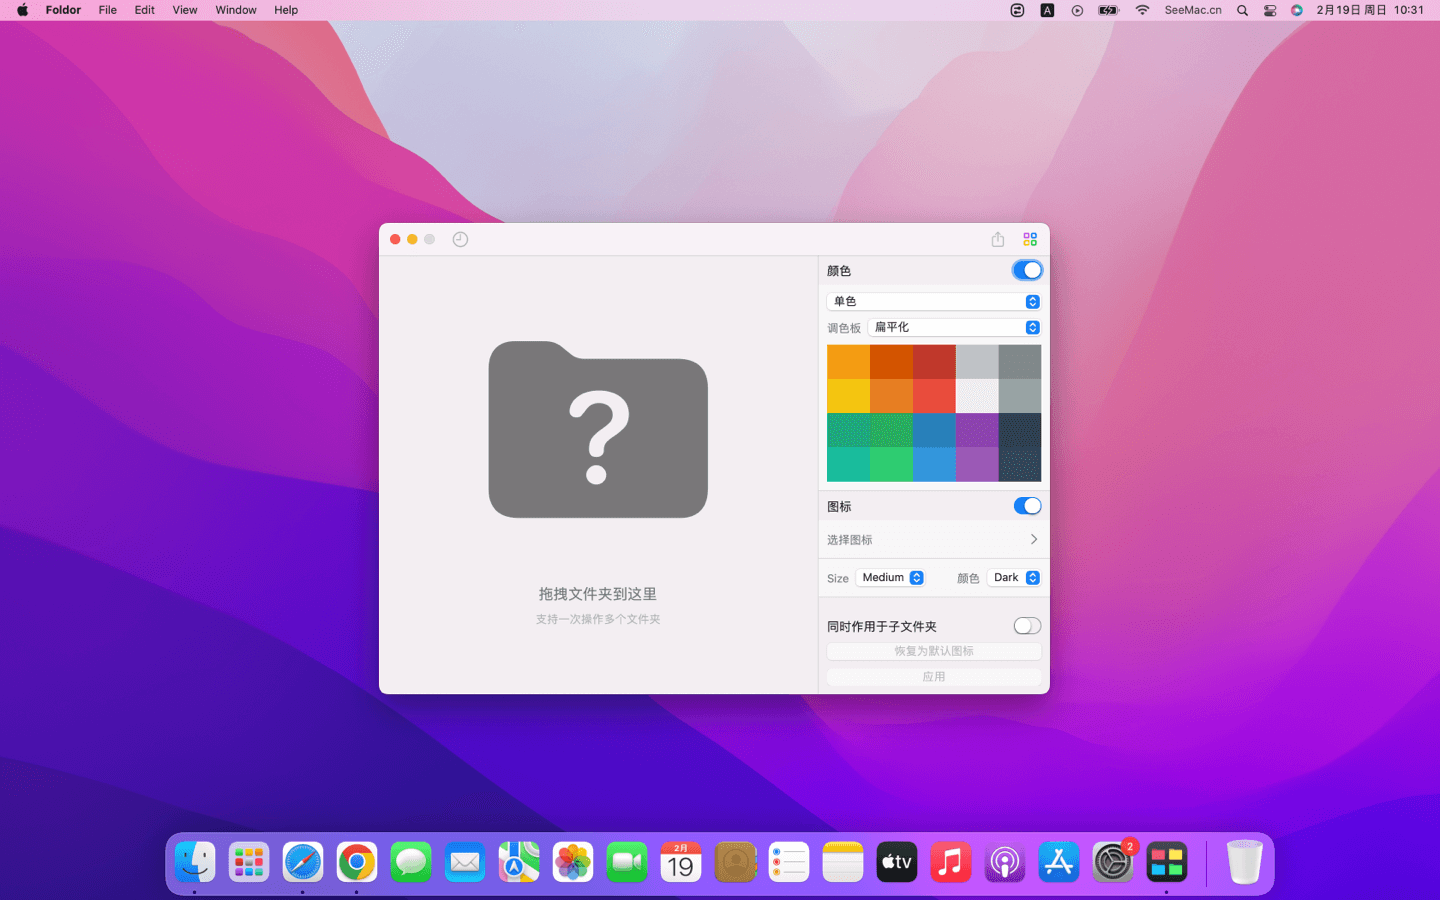Open the Photos app in the Dock
Screen dimensions: 1440x900
[x=573, y=862]
